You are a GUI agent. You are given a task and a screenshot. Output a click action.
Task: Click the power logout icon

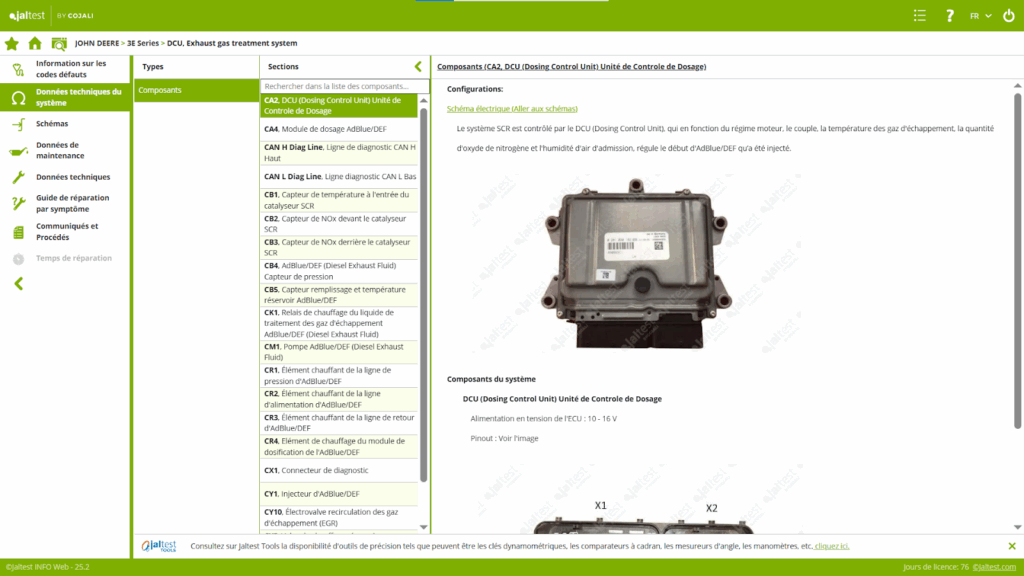coord(1009,15)
